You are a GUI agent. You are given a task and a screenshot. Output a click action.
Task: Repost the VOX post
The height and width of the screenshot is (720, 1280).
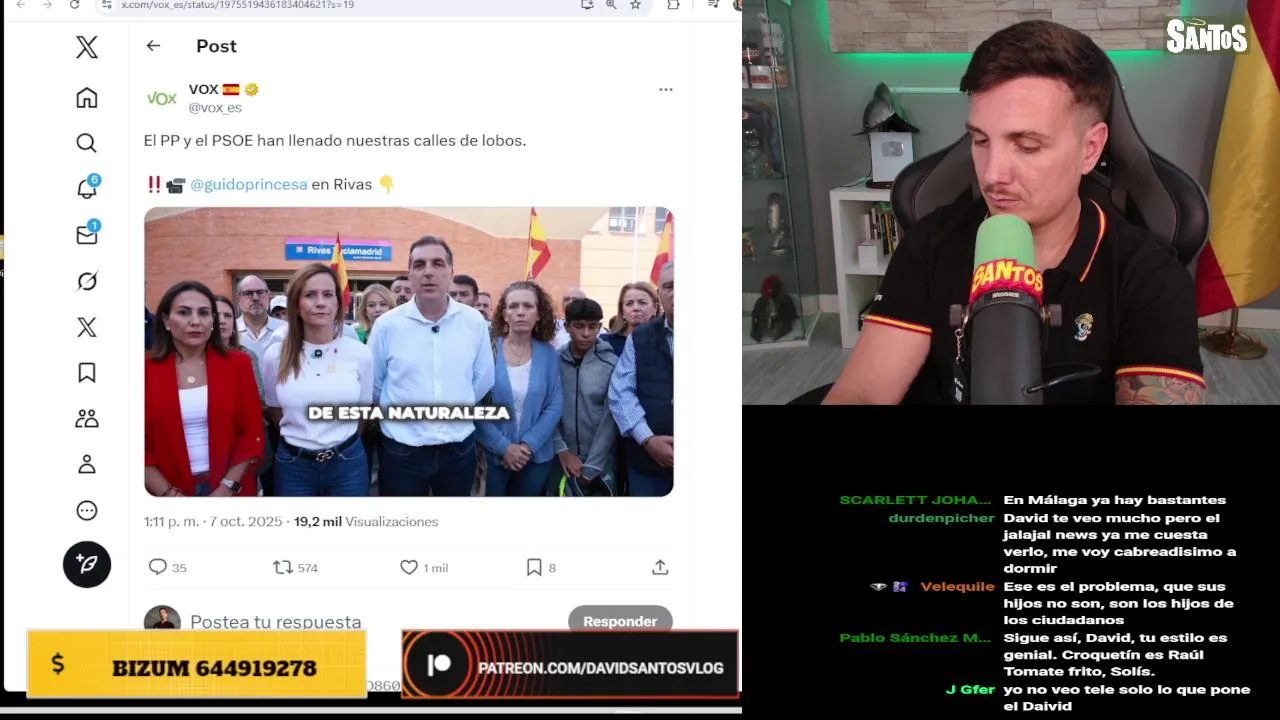[283, 567]
